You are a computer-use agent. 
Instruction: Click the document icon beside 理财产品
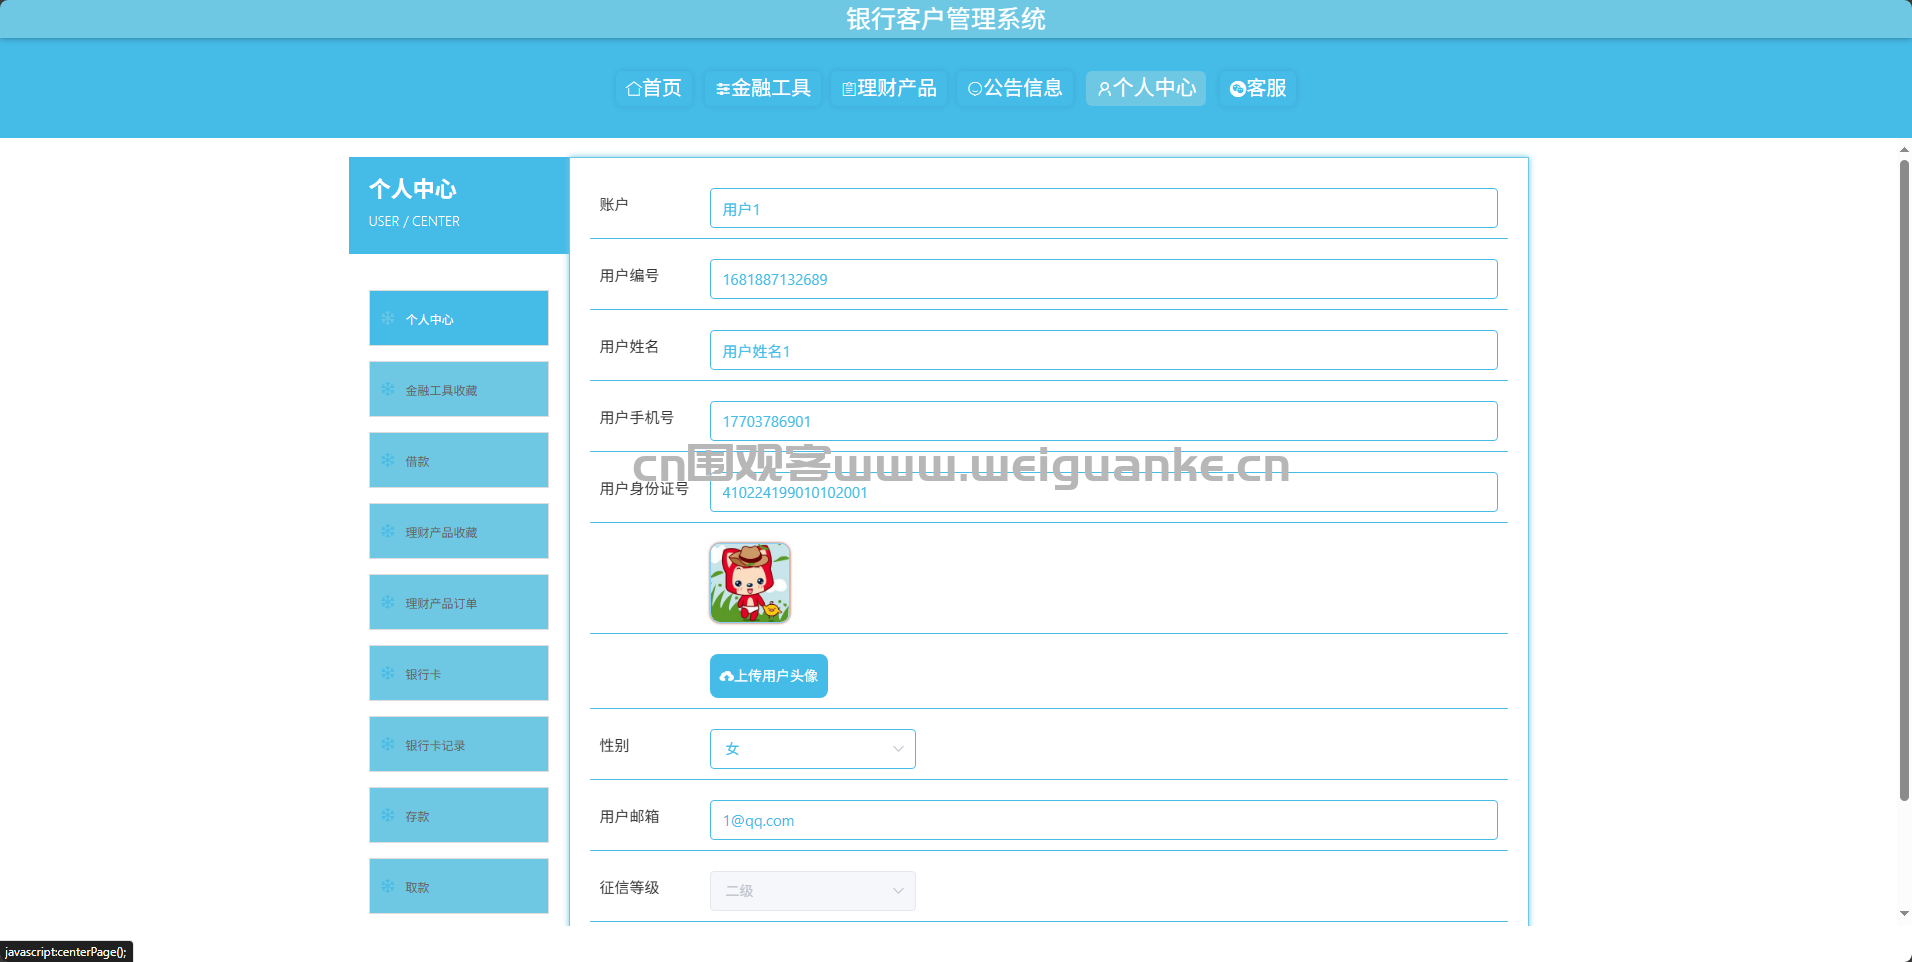point(849,89)
